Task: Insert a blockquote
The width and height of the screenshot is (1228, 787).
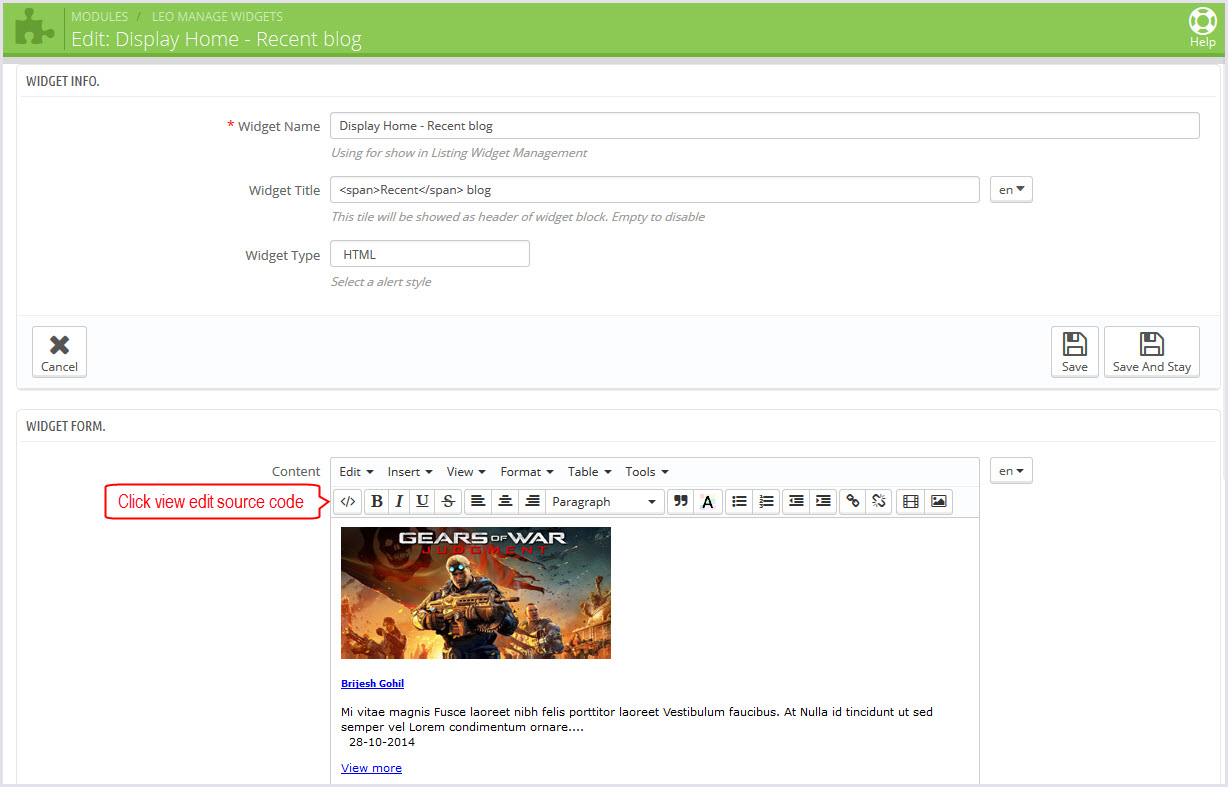Action: point(681,501)
